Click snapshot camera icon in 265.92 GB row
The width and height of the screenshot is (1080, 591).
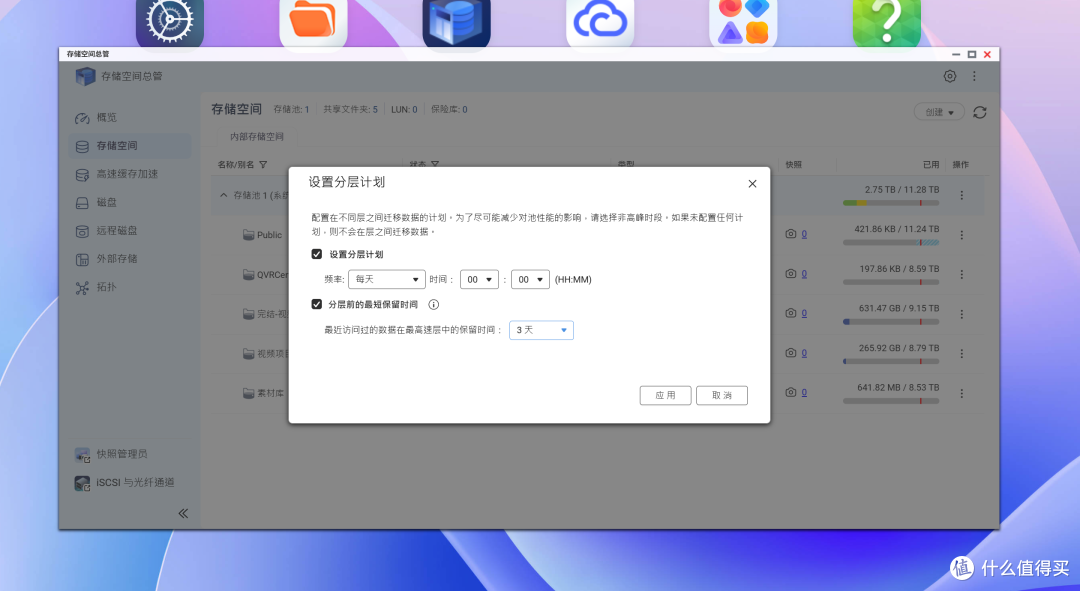click(791, 353)
